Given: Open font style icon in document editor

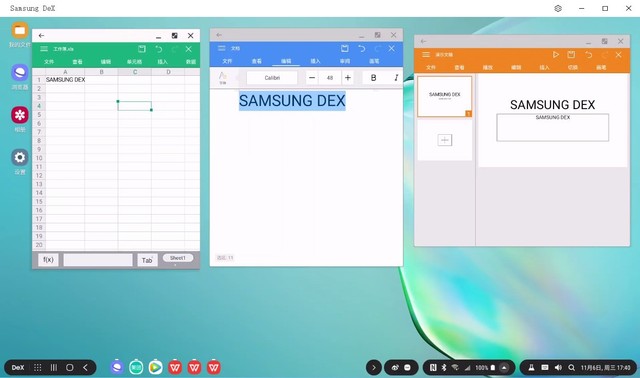Looking at the screenshot, I should click(x=223, y=78).
